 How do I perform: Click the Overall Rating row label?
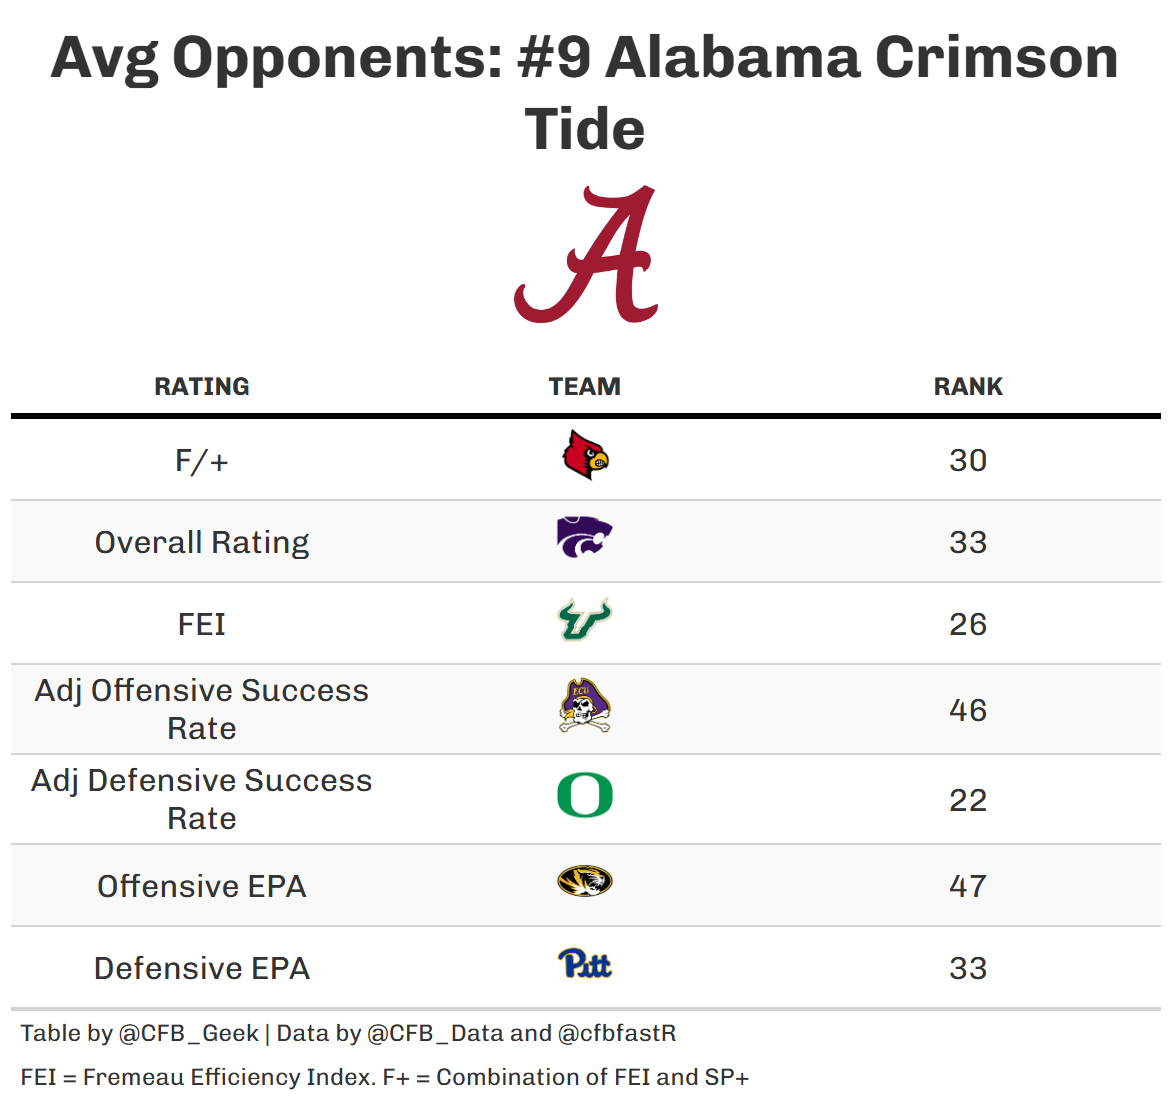(x=202, y=543)
